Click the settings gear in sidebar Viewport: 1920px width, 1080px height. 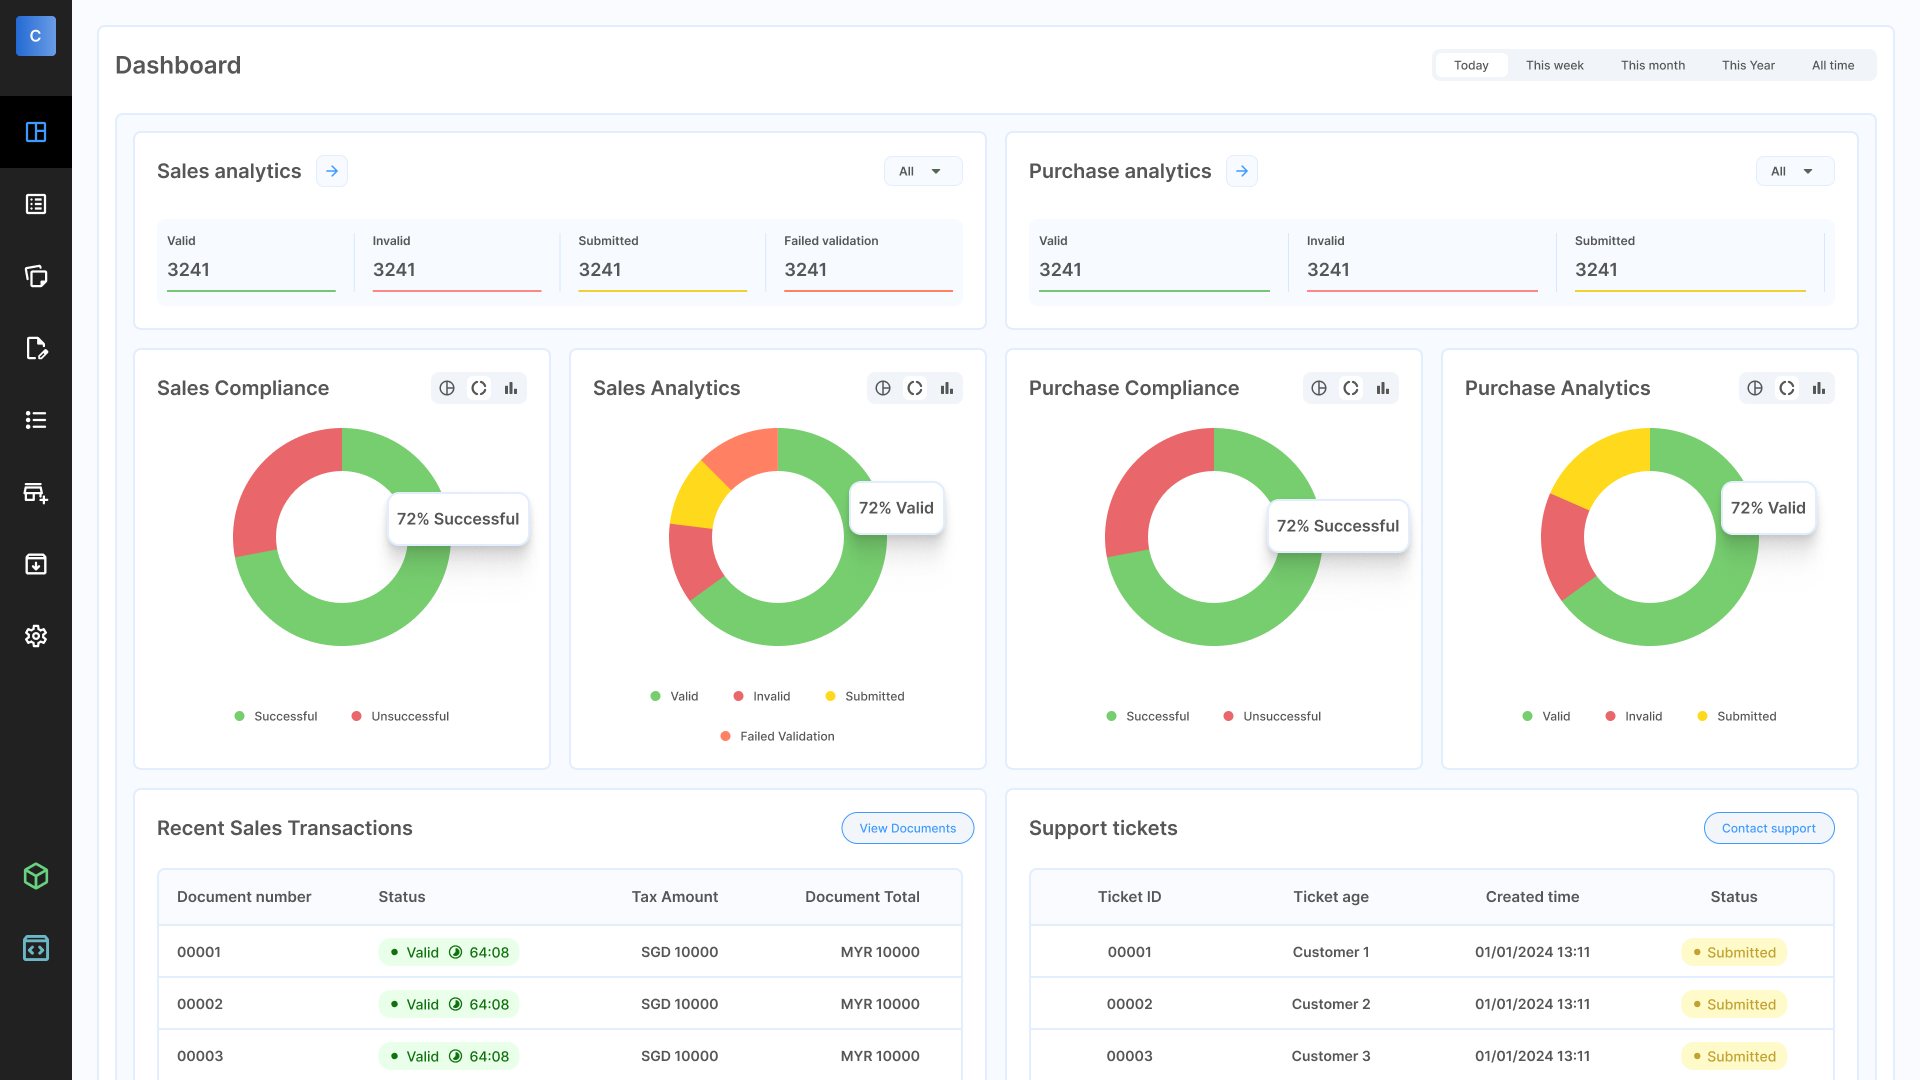(x=36, y=636)
